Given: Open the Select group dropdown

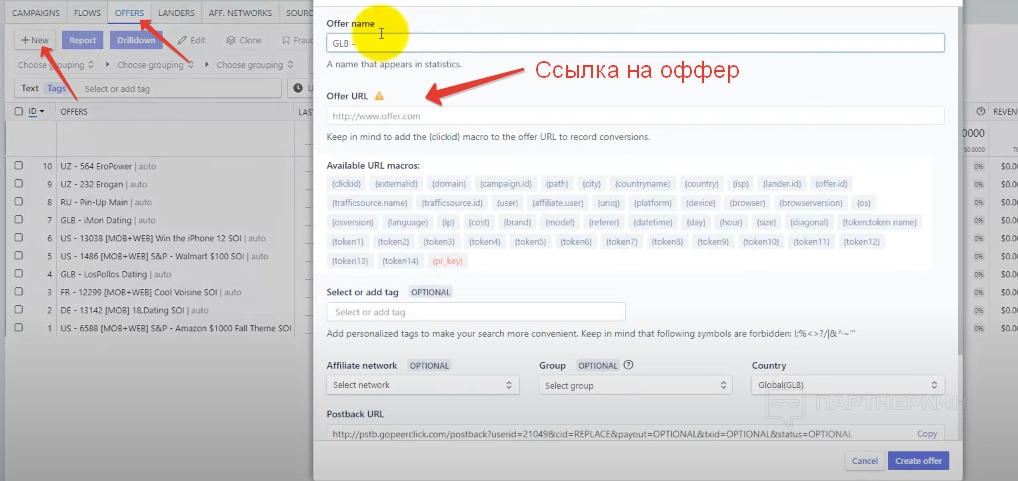Looking at the screenshot, I should click(x=635, y=386).
